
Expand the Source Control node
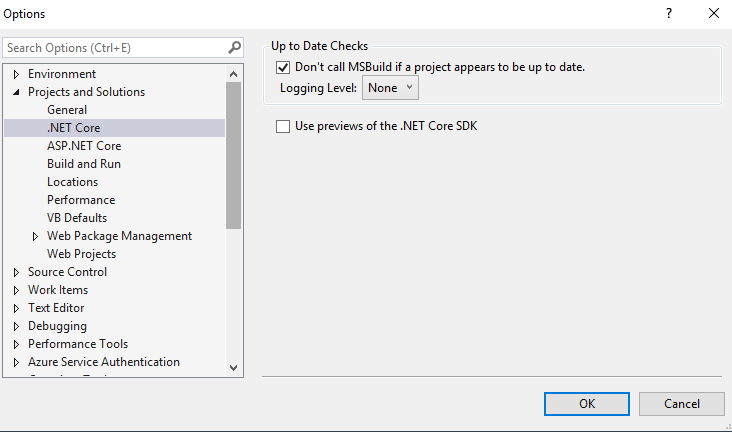click(x=16, y=272)
